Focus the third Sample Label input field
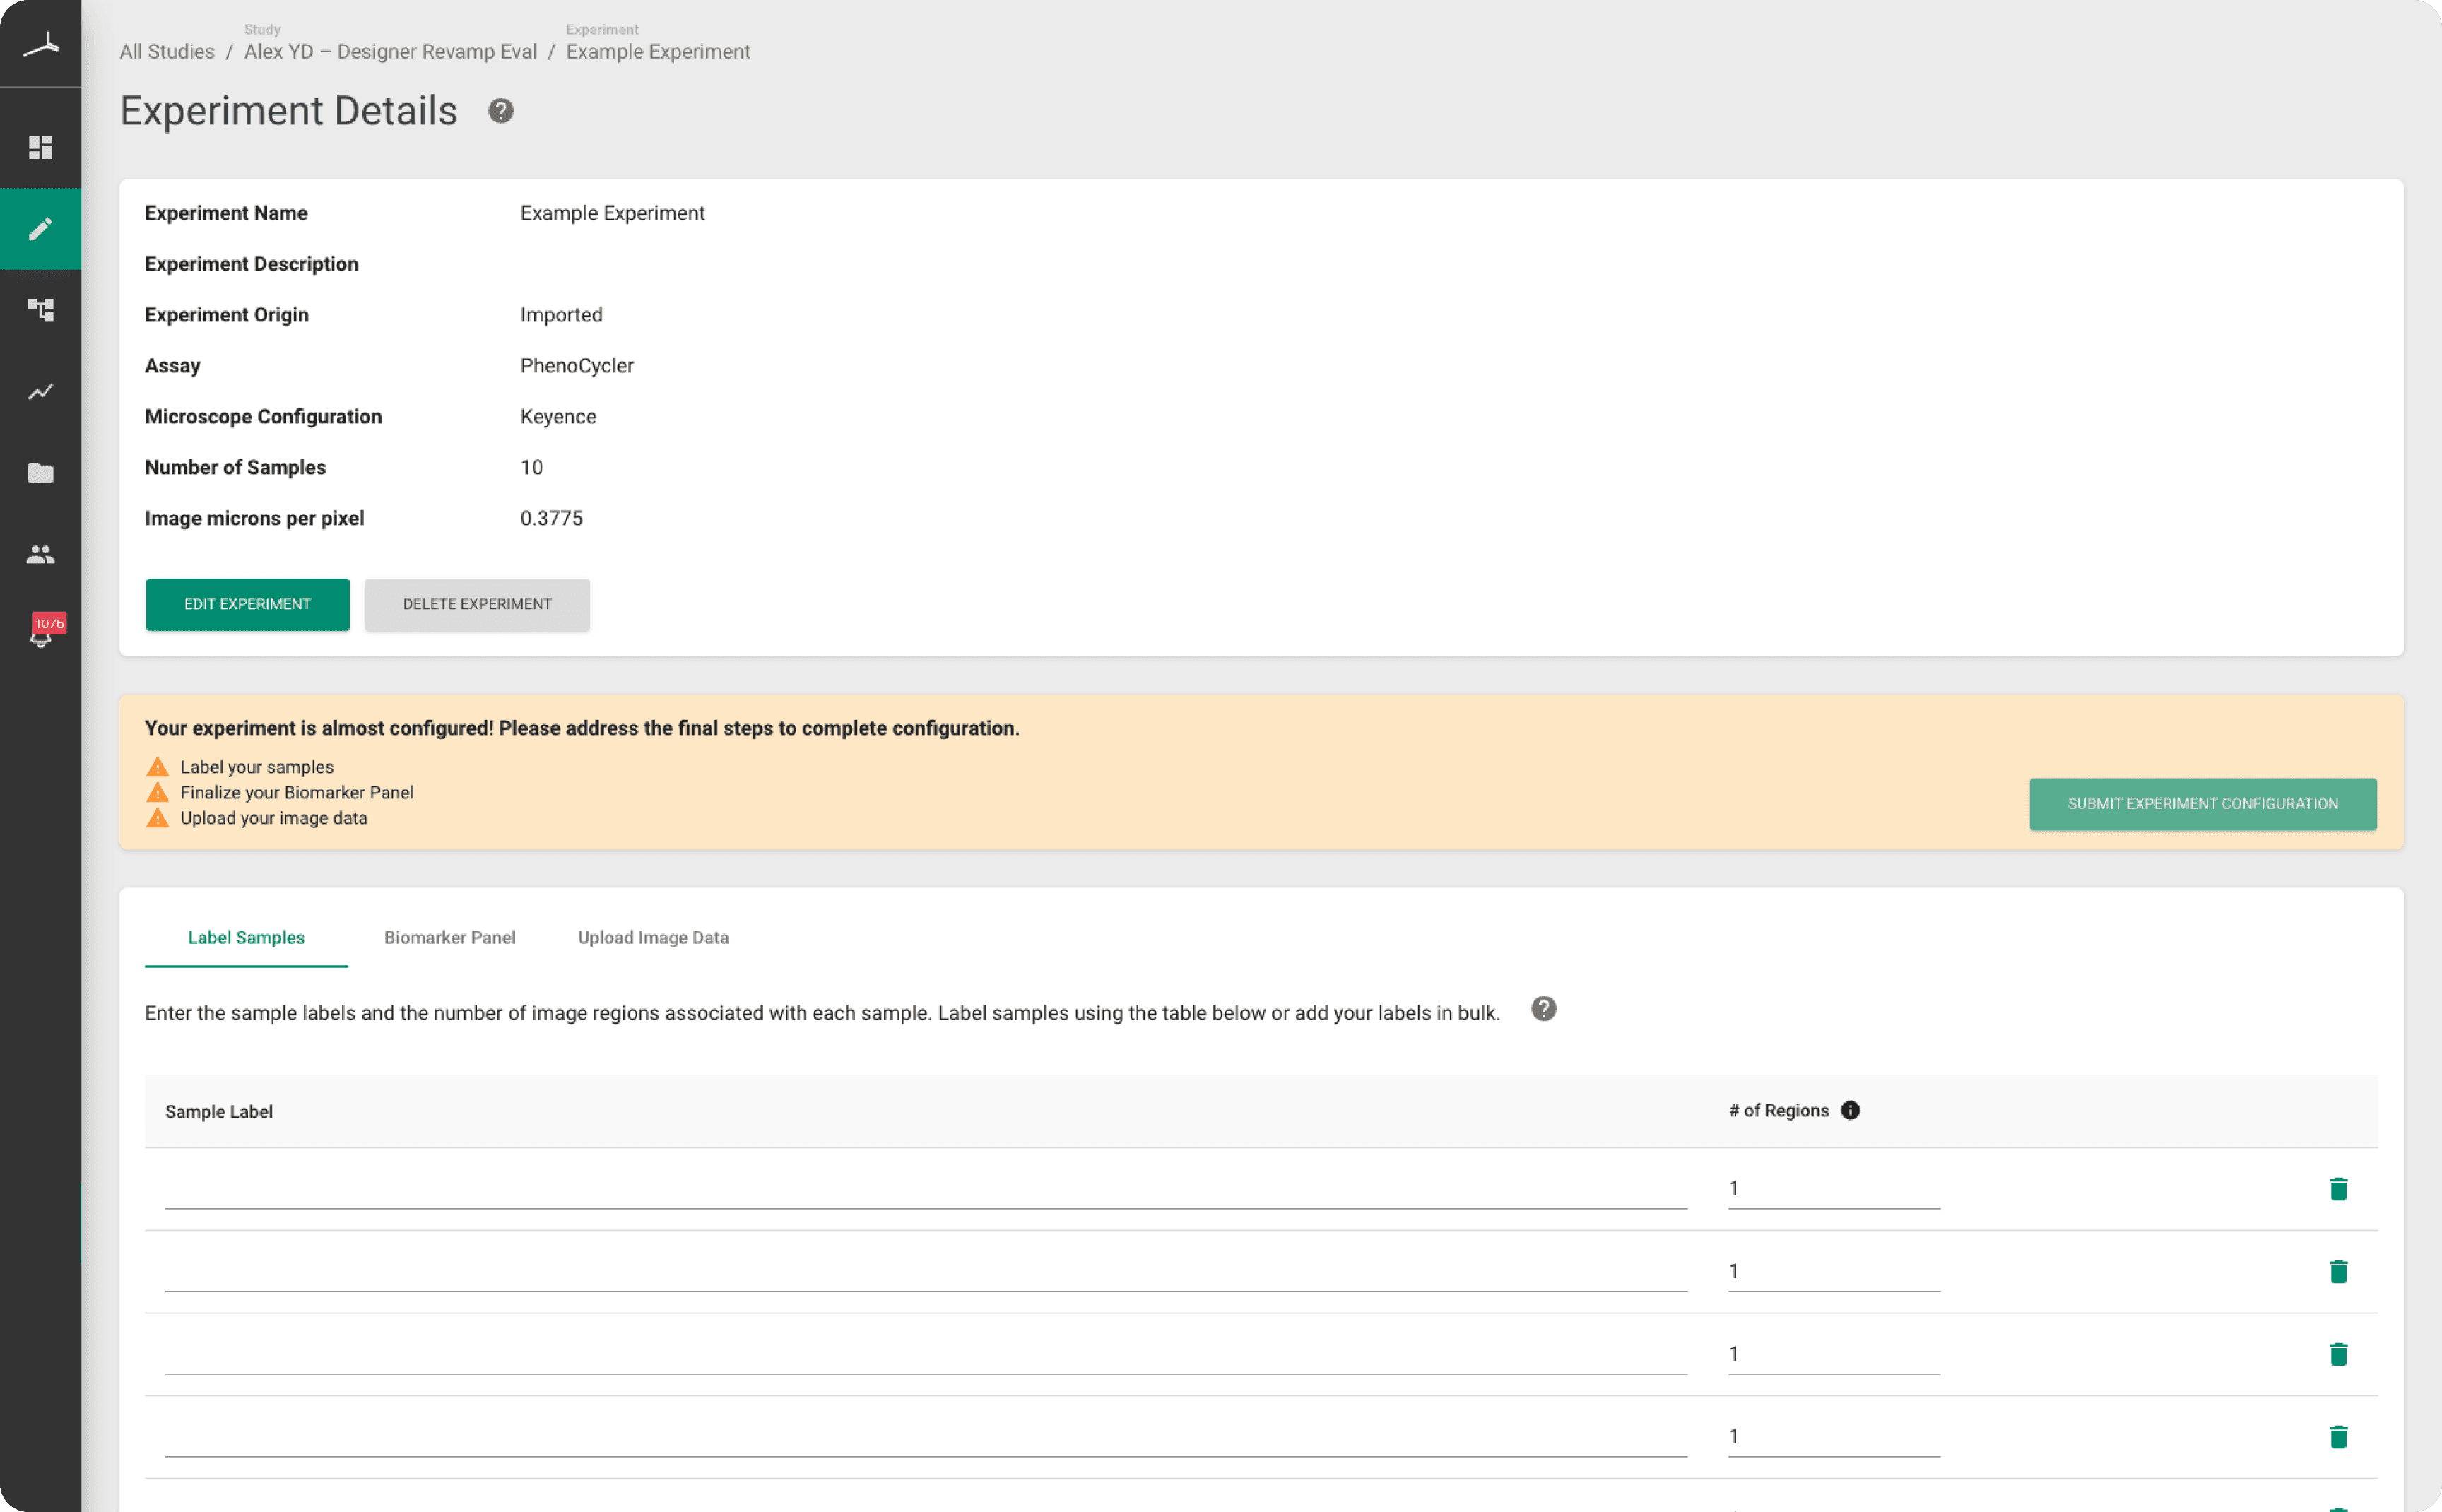The width and height of the screenshot is (2442, 1512). pos(926,1354)
